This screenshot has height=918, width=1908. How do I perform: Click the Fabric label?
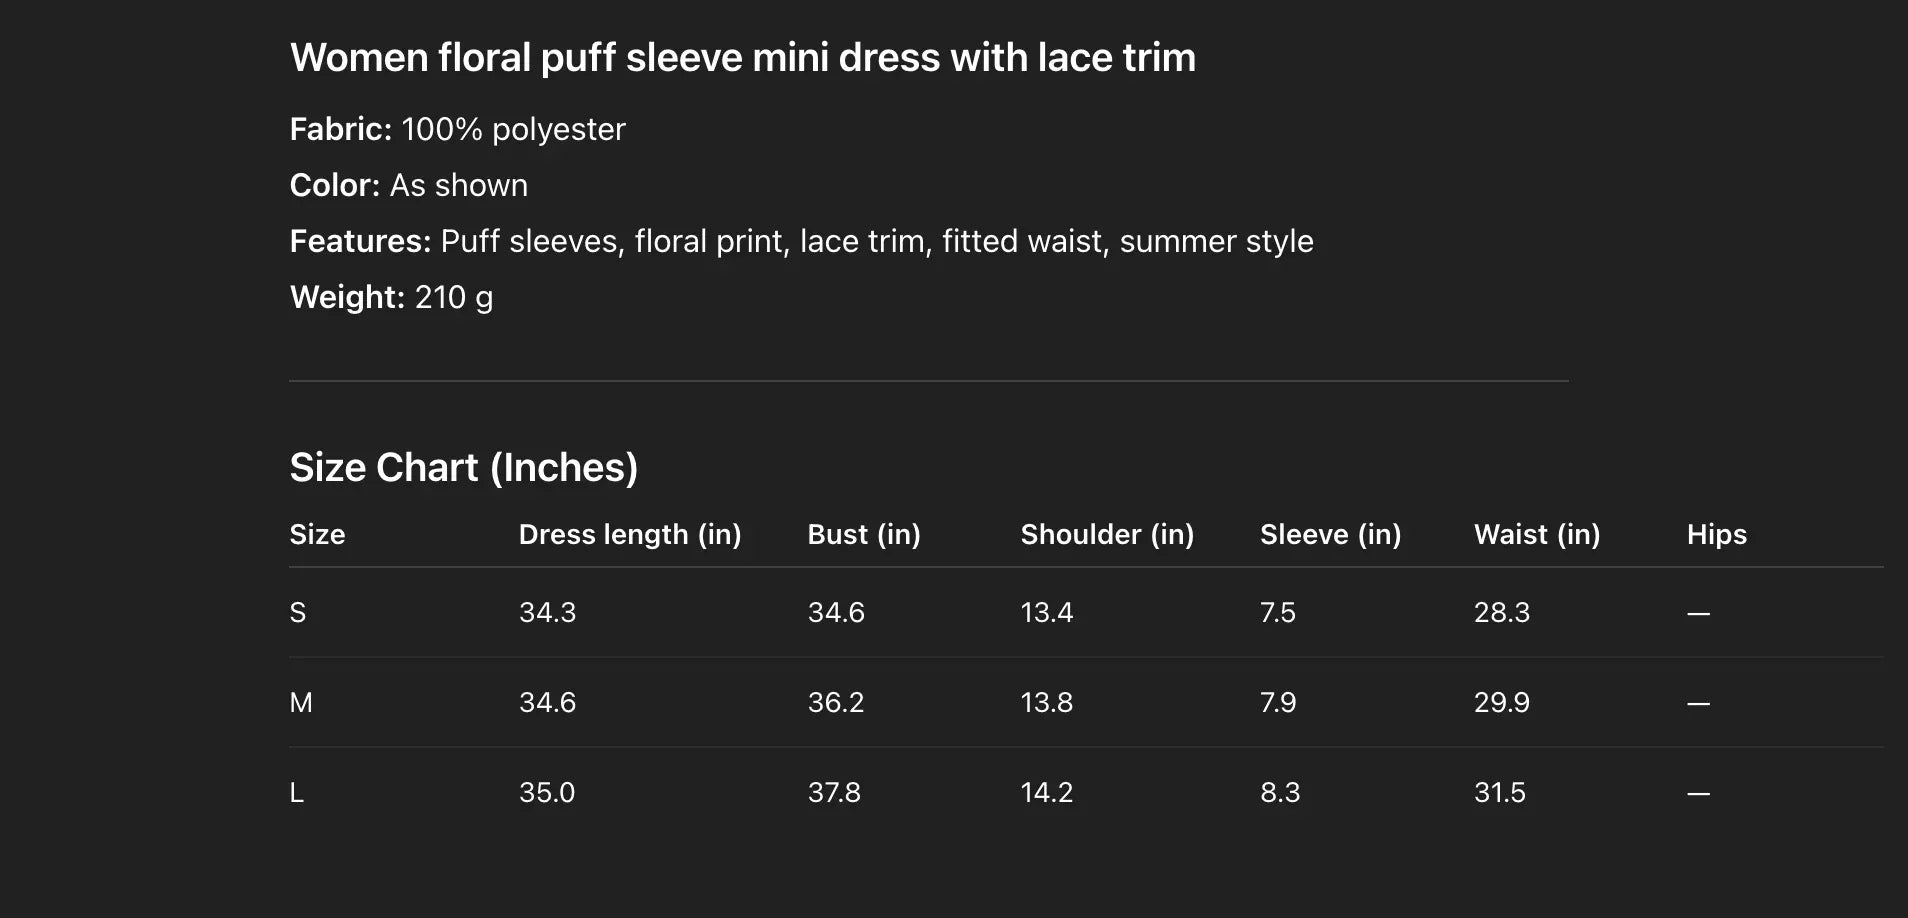(x=340, y=129)
